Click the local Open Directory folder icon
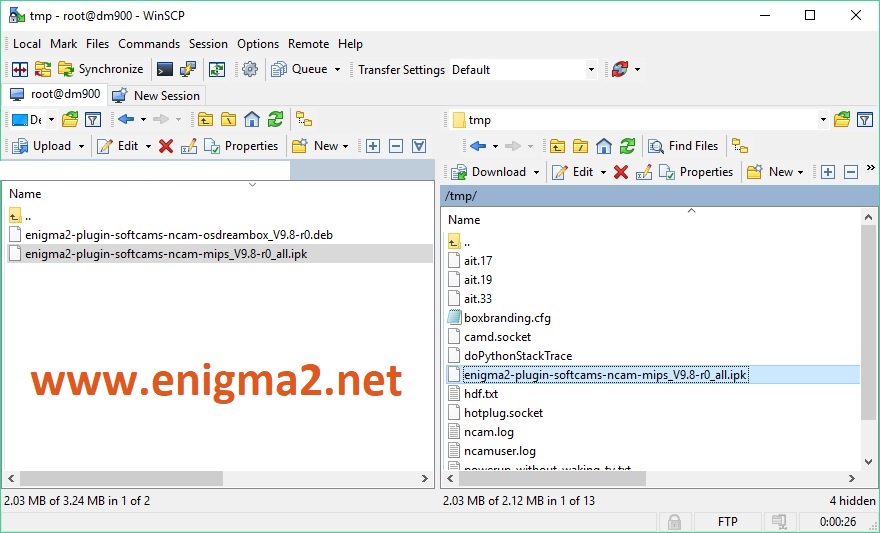Screen dimensions: 880x533 coord(70,120)
